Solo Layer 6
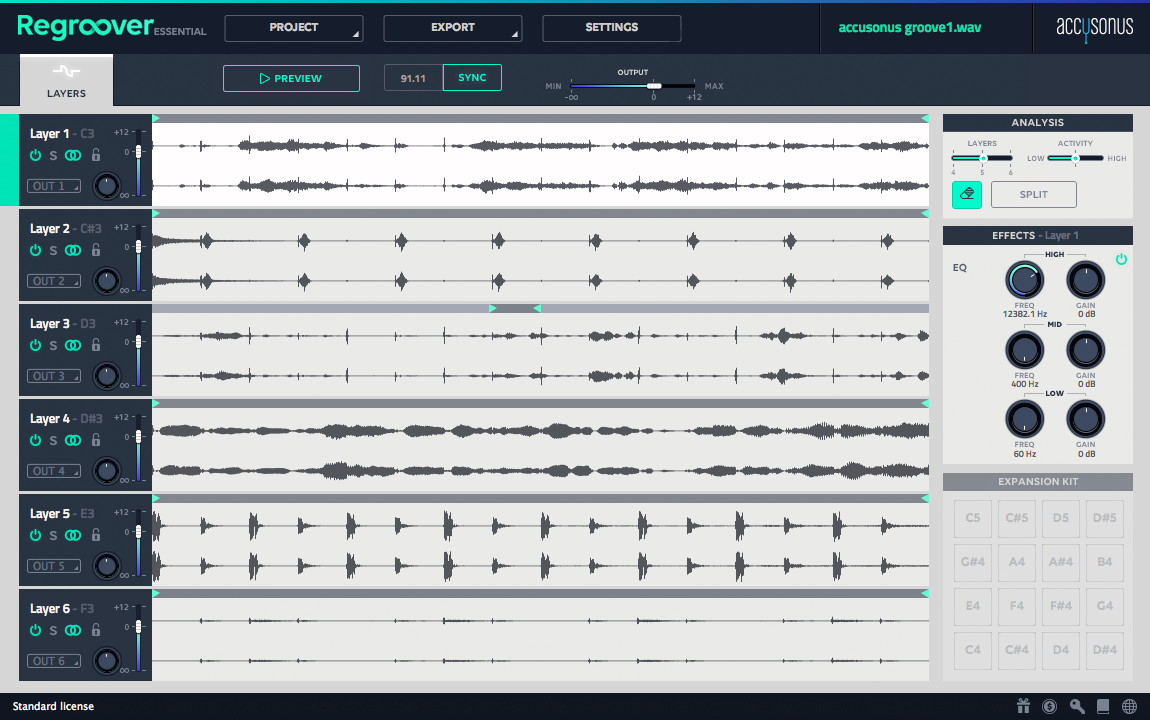This screenshot has height=720, width=1150. 53,630
